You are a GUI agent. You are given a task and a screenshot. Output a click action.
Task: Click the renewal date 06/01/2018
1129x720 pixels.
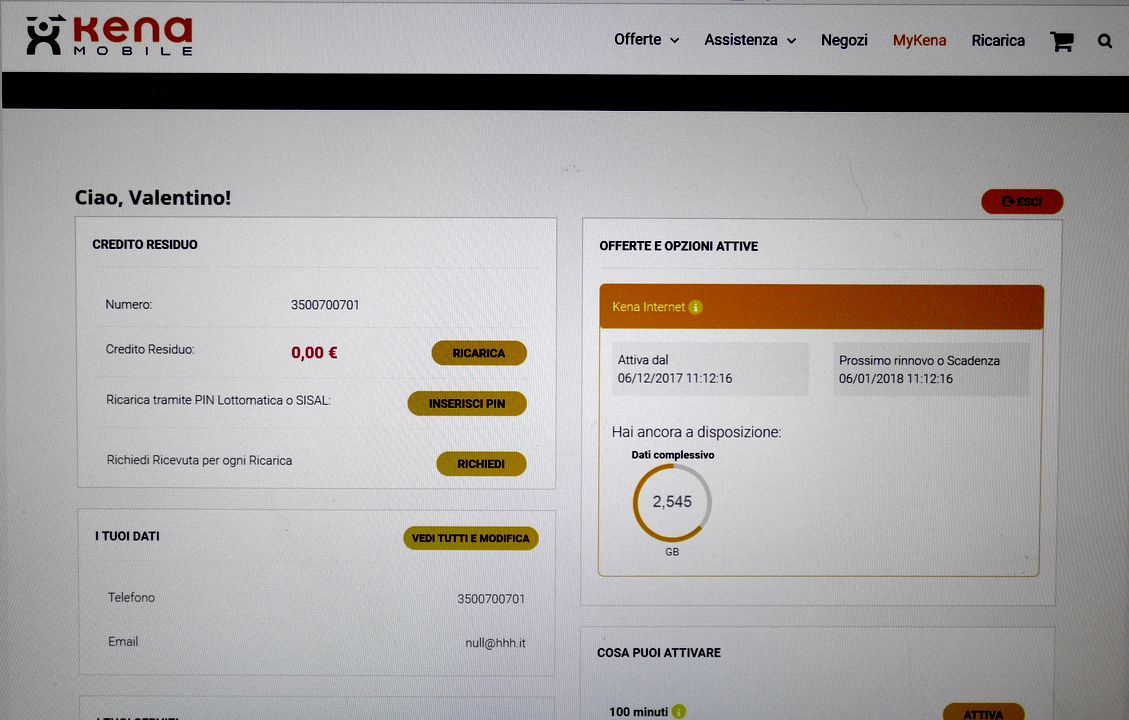896,379
